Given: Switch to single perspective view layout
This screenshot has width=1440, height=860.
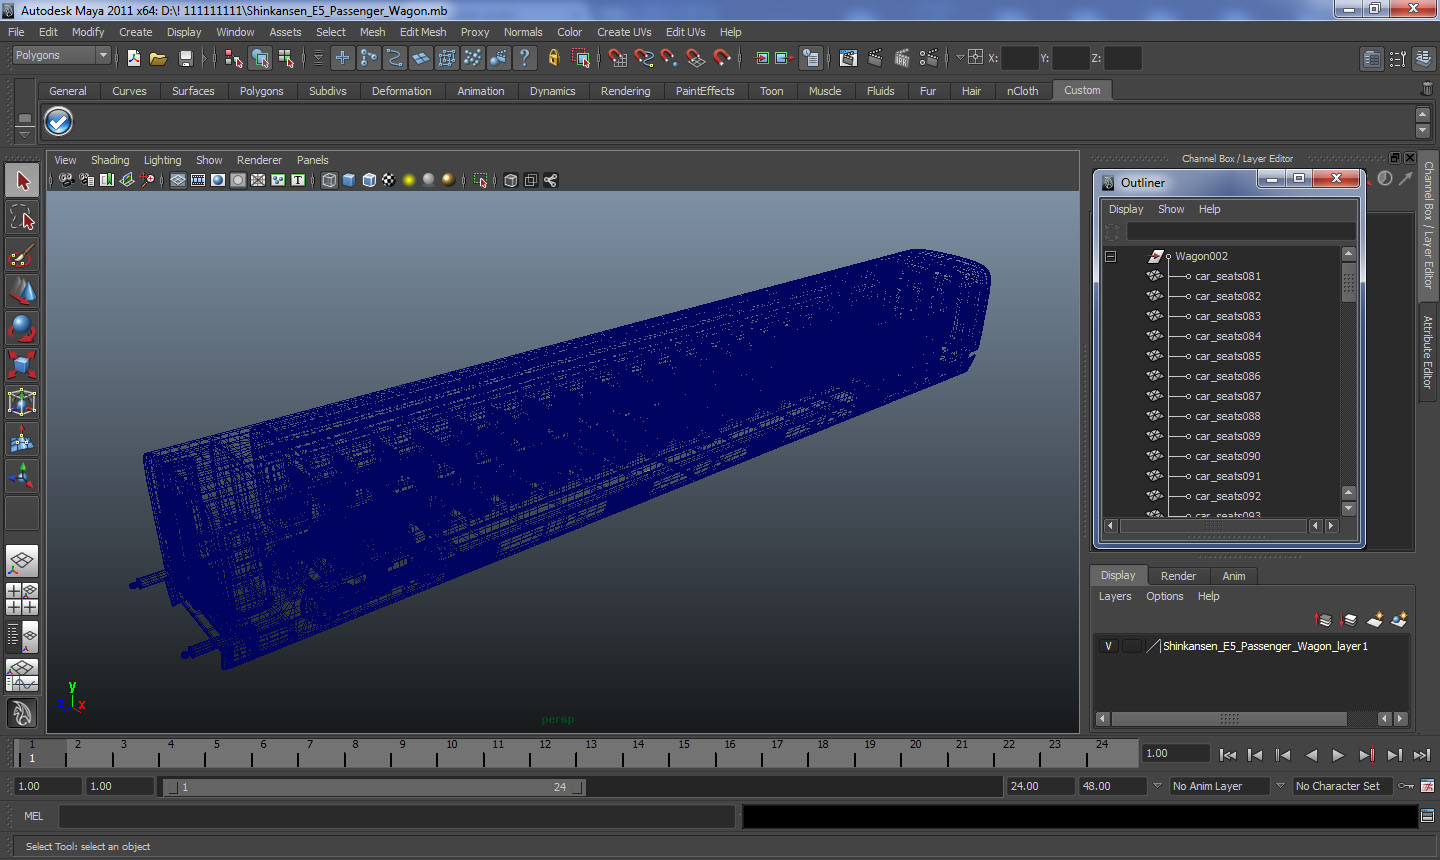Looking at the screenshot, I should click(22, 561).
